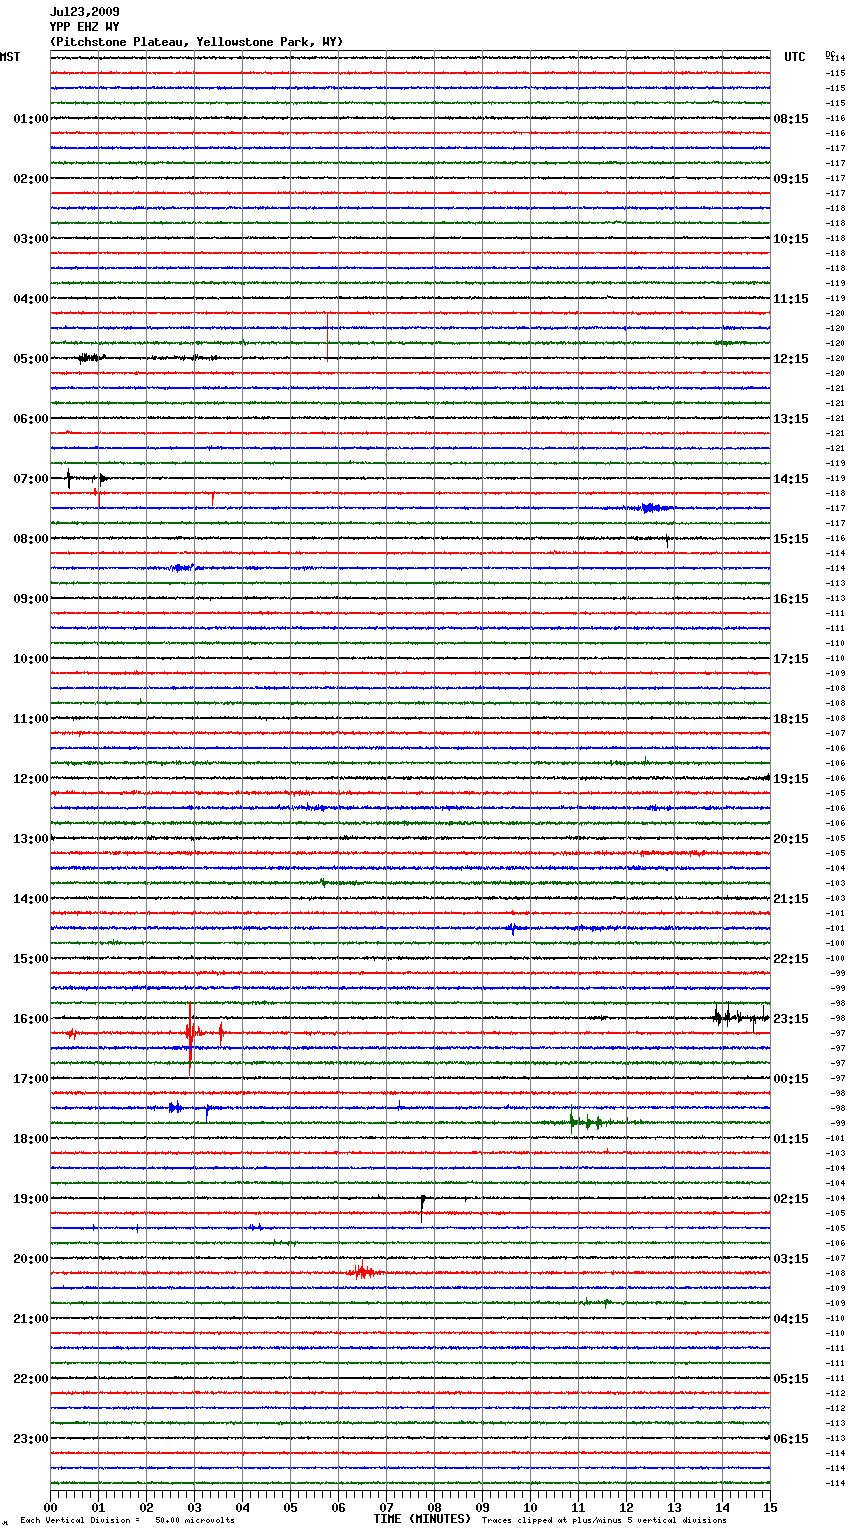850x1534 pixels.
Task: Click the MST time label "11:00"
Action: click(x=31, y=719)
